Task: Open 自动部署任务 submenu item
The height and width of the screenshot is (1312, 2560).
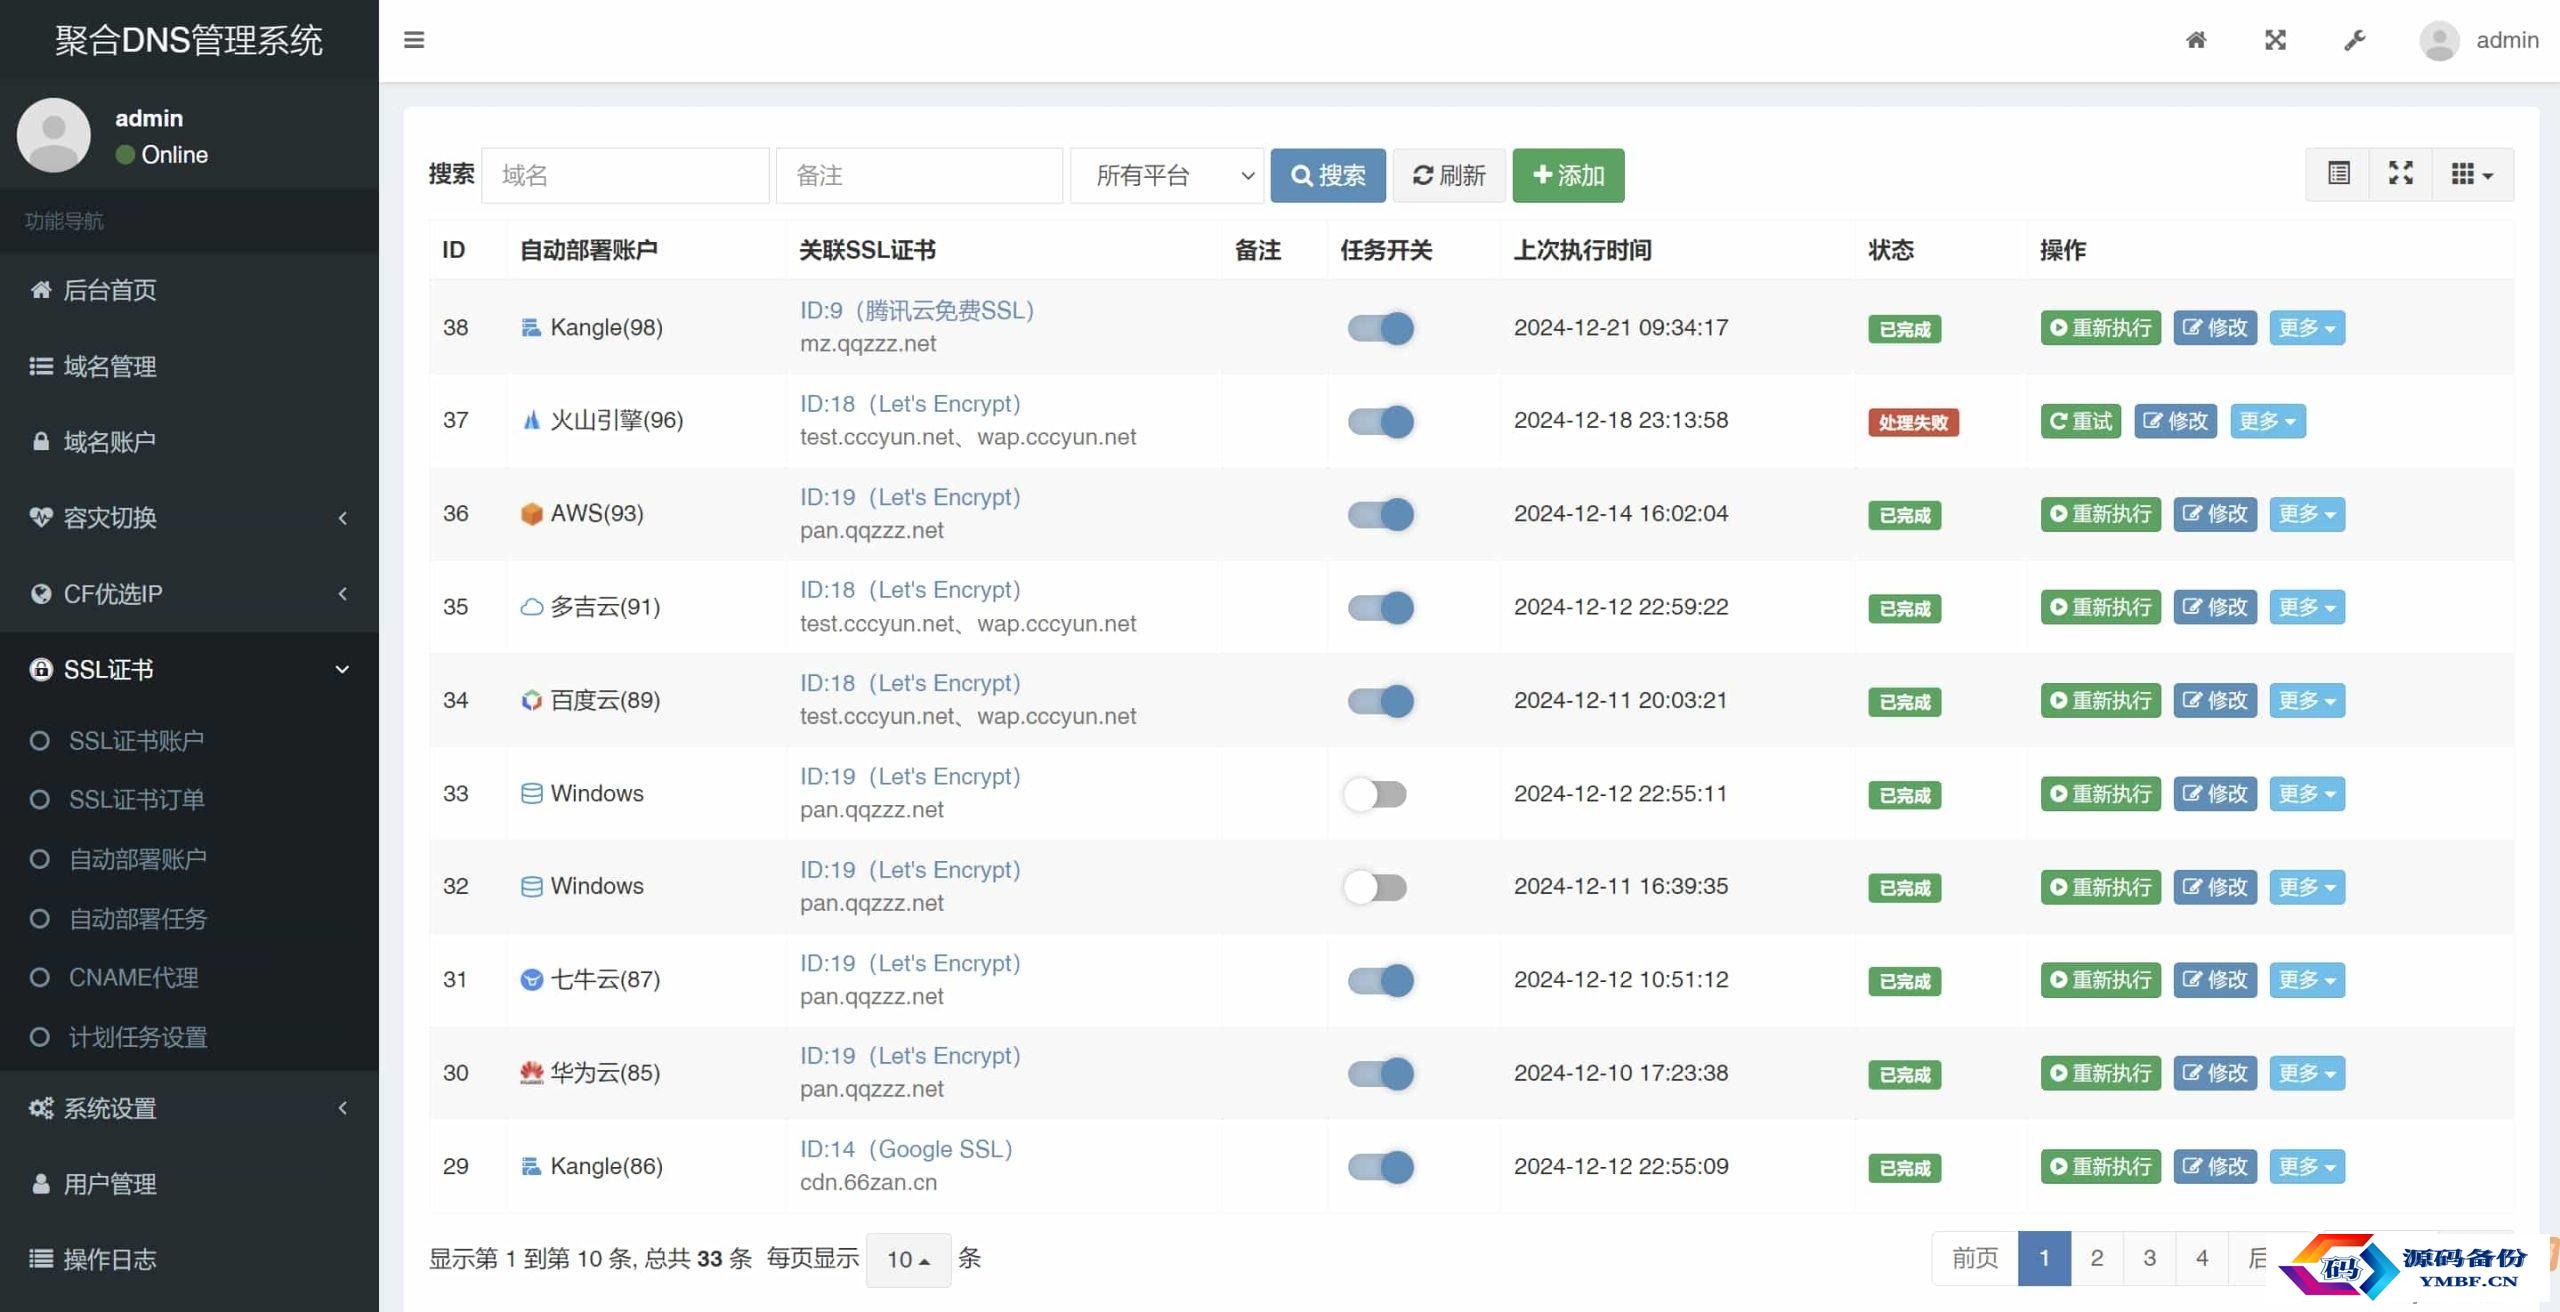Action: tap(189, 919)
